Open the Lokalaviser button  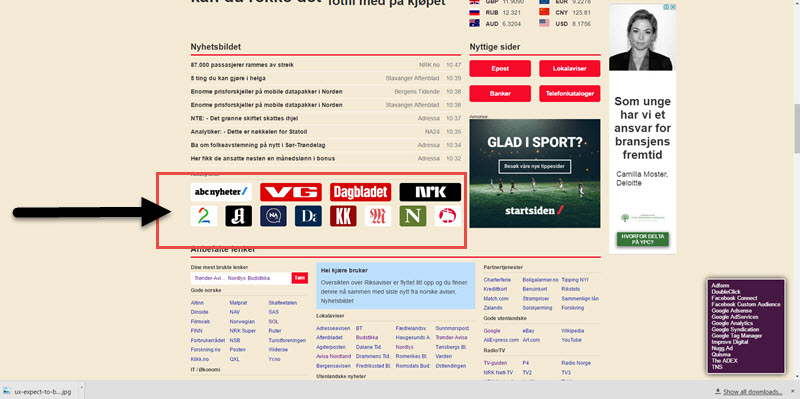click(569, 68)
